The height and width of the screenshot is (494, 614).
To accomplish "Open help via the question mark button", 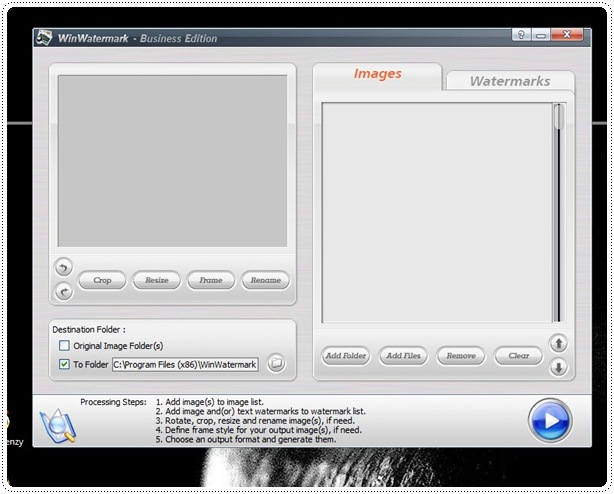I will (521, 35).
